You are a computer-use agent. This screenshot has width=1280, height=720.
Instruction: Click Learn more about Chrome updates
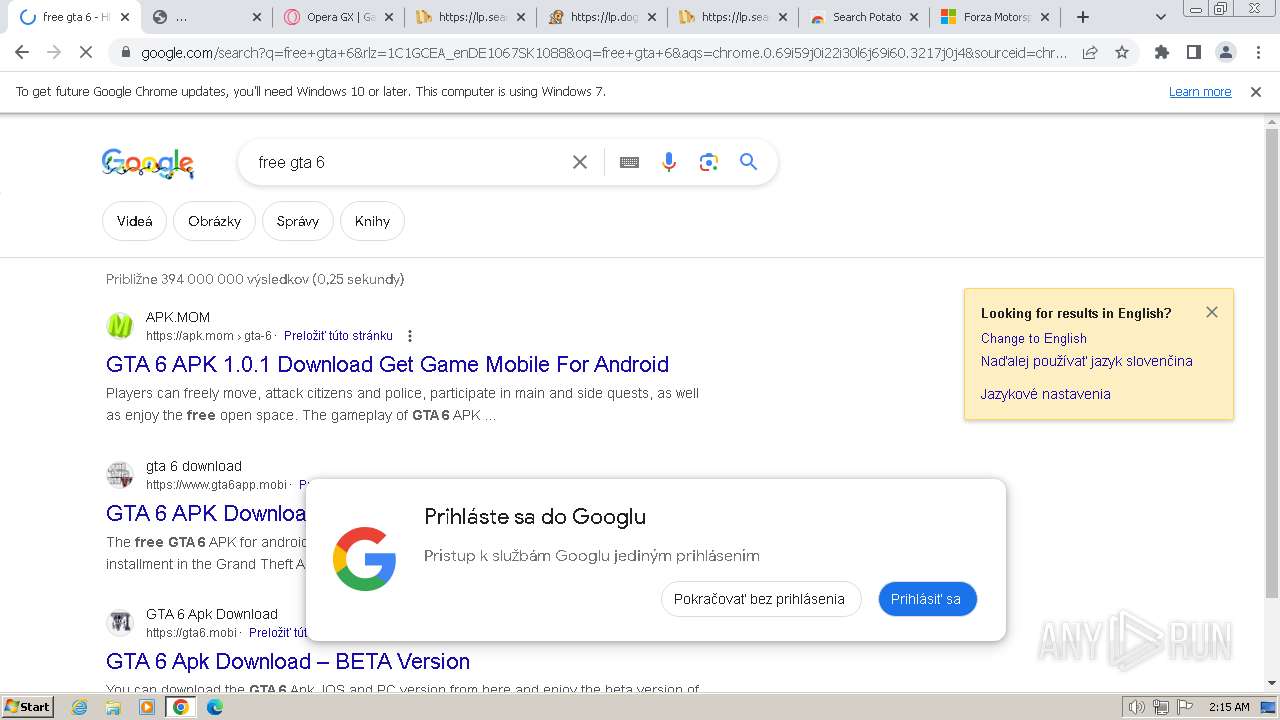(x=1200, y=92)
